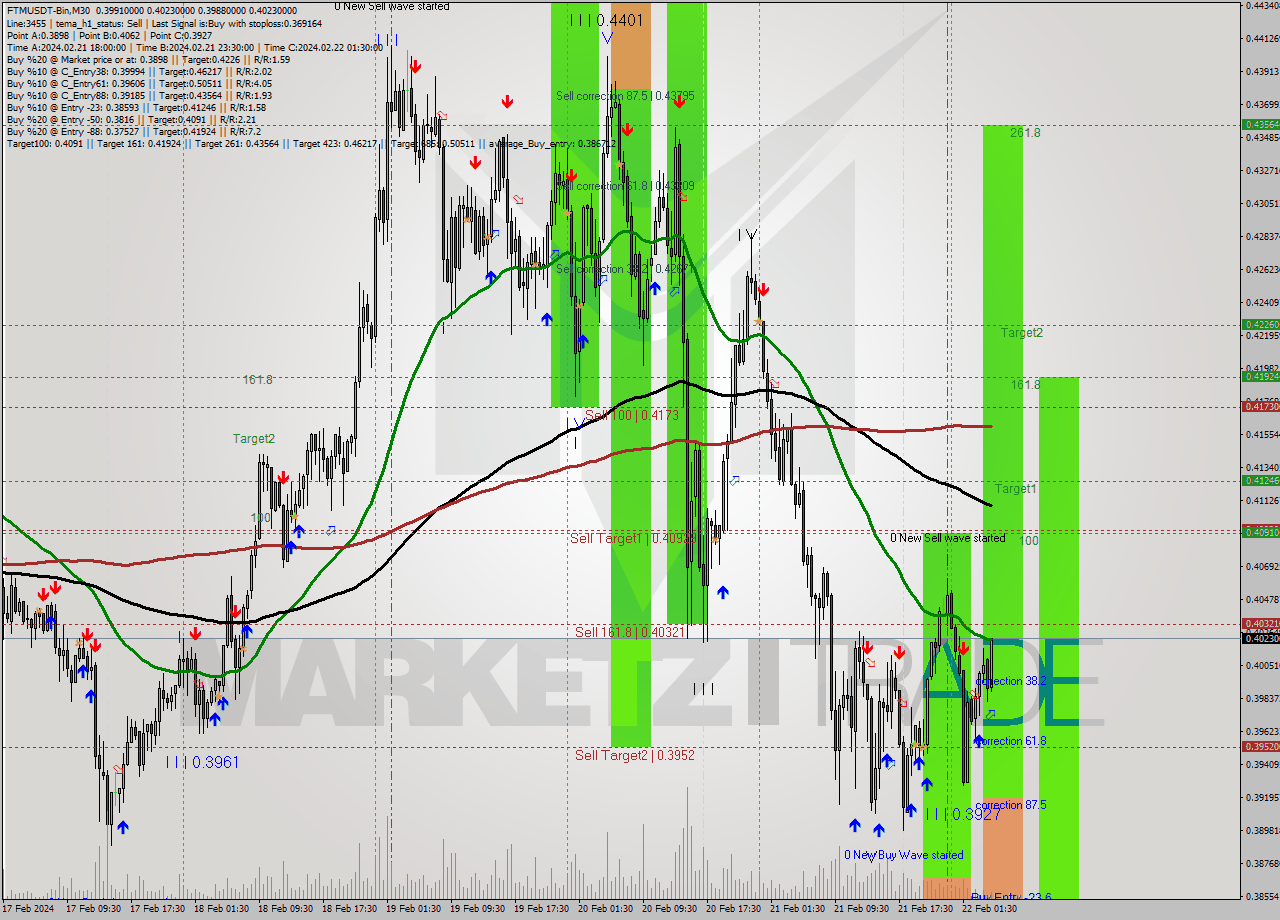Click the 'Sell 161.8 | 0.40321' label
This screenshot has width=1280, height=920.
pyautogui.click(x=630, y=632)
